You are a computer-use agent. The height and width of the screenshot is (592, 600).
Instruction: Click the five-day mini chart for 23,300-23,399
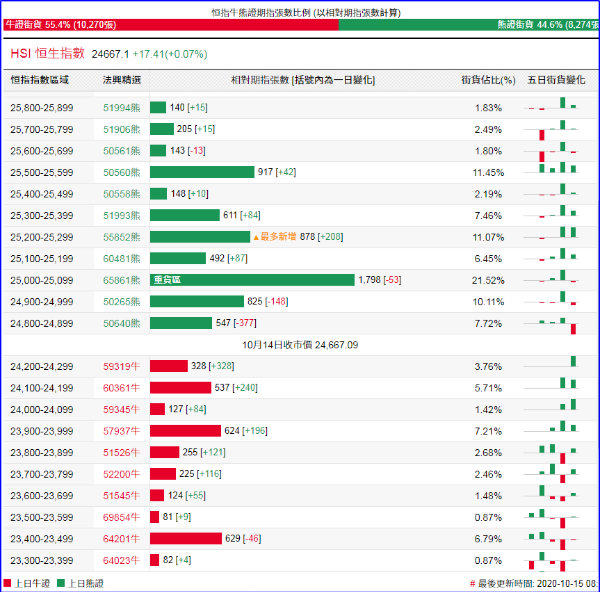[x=551, y=561]
